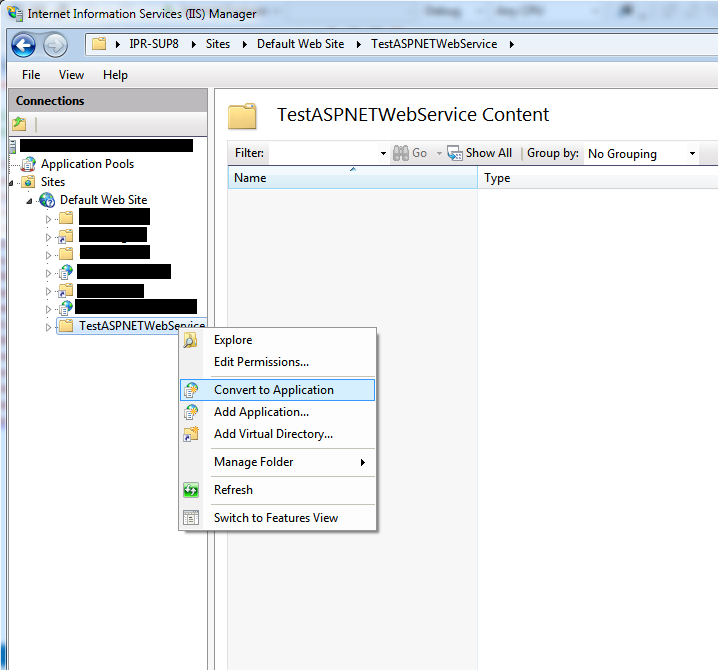Screen dimensions: 718x670
Task: Select Edit Permissions... in context menu
Action: pos(277,362)
